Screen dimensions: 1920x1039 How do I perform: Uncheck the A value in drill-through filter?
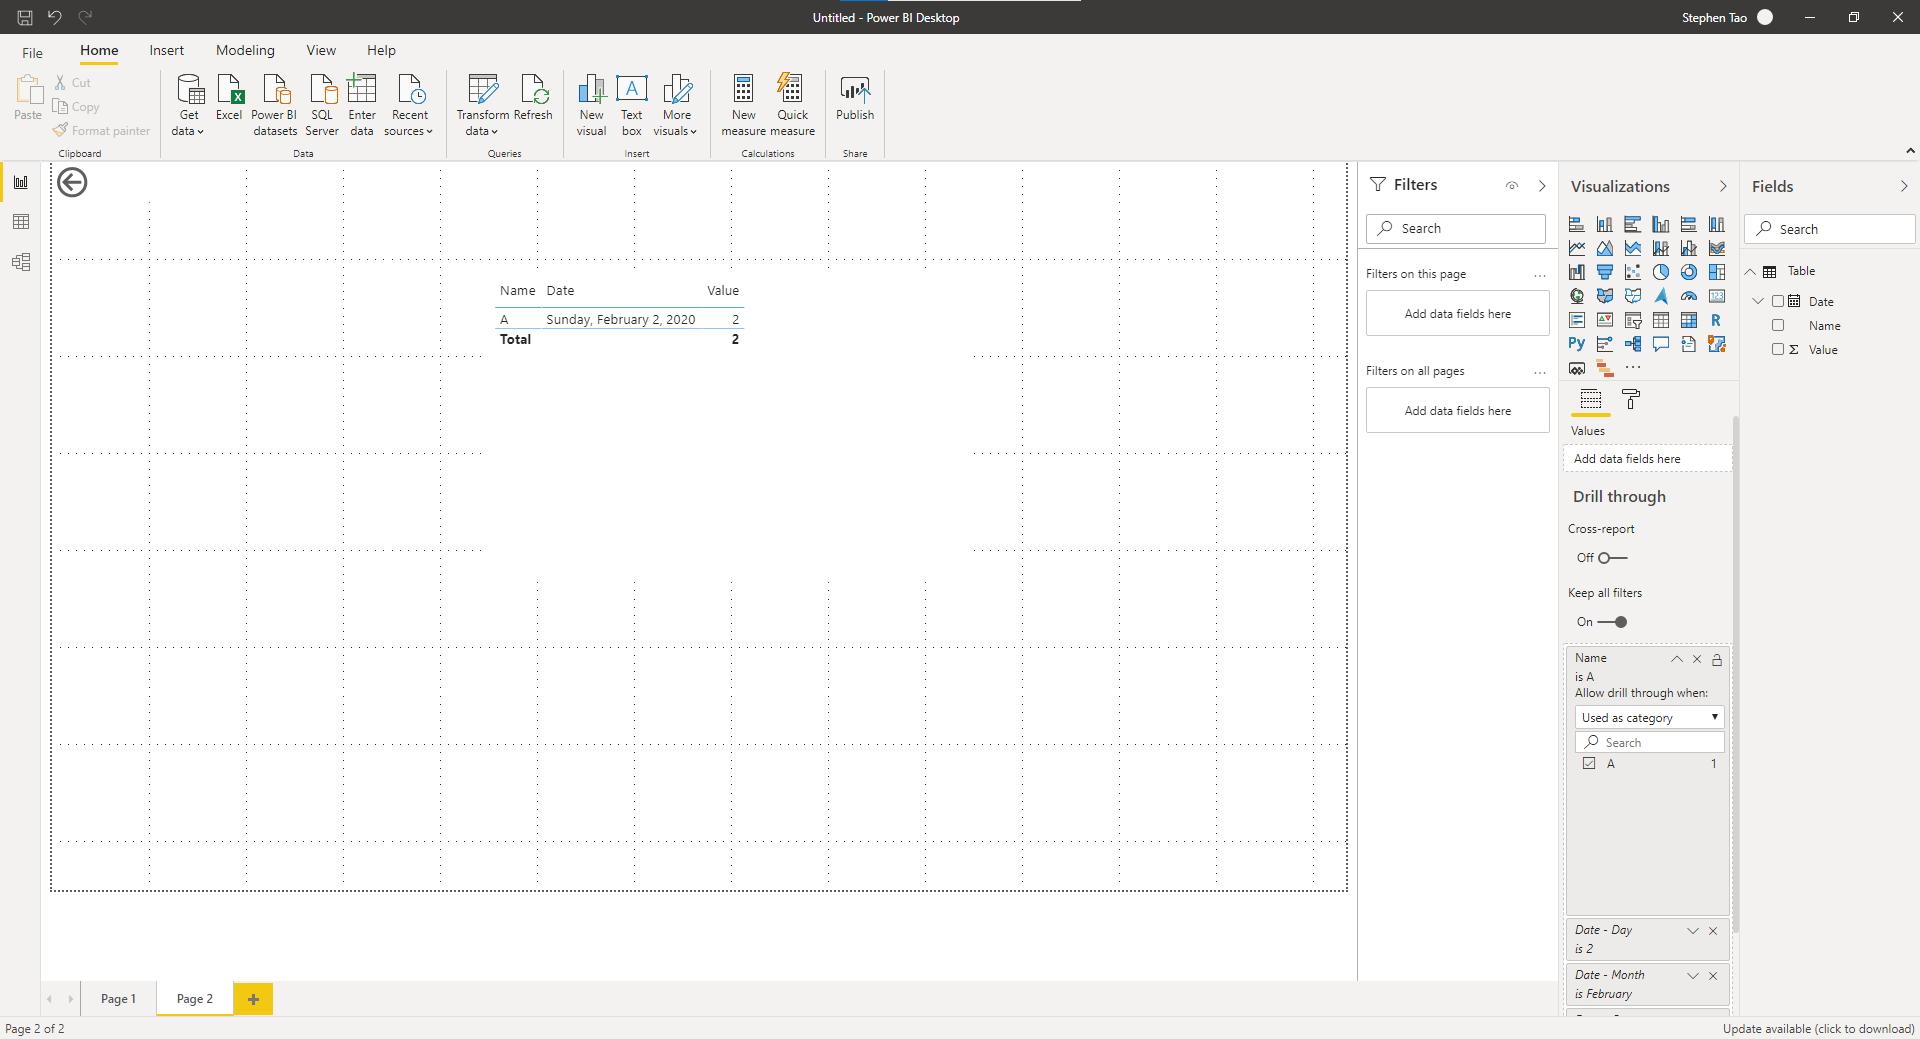(x=1589, y=763)
